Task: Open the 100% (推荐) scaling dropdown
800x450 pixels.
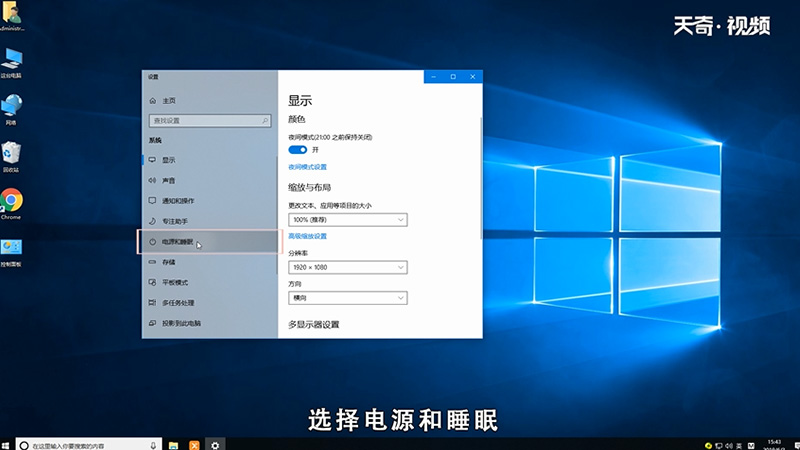Action: 347,220
